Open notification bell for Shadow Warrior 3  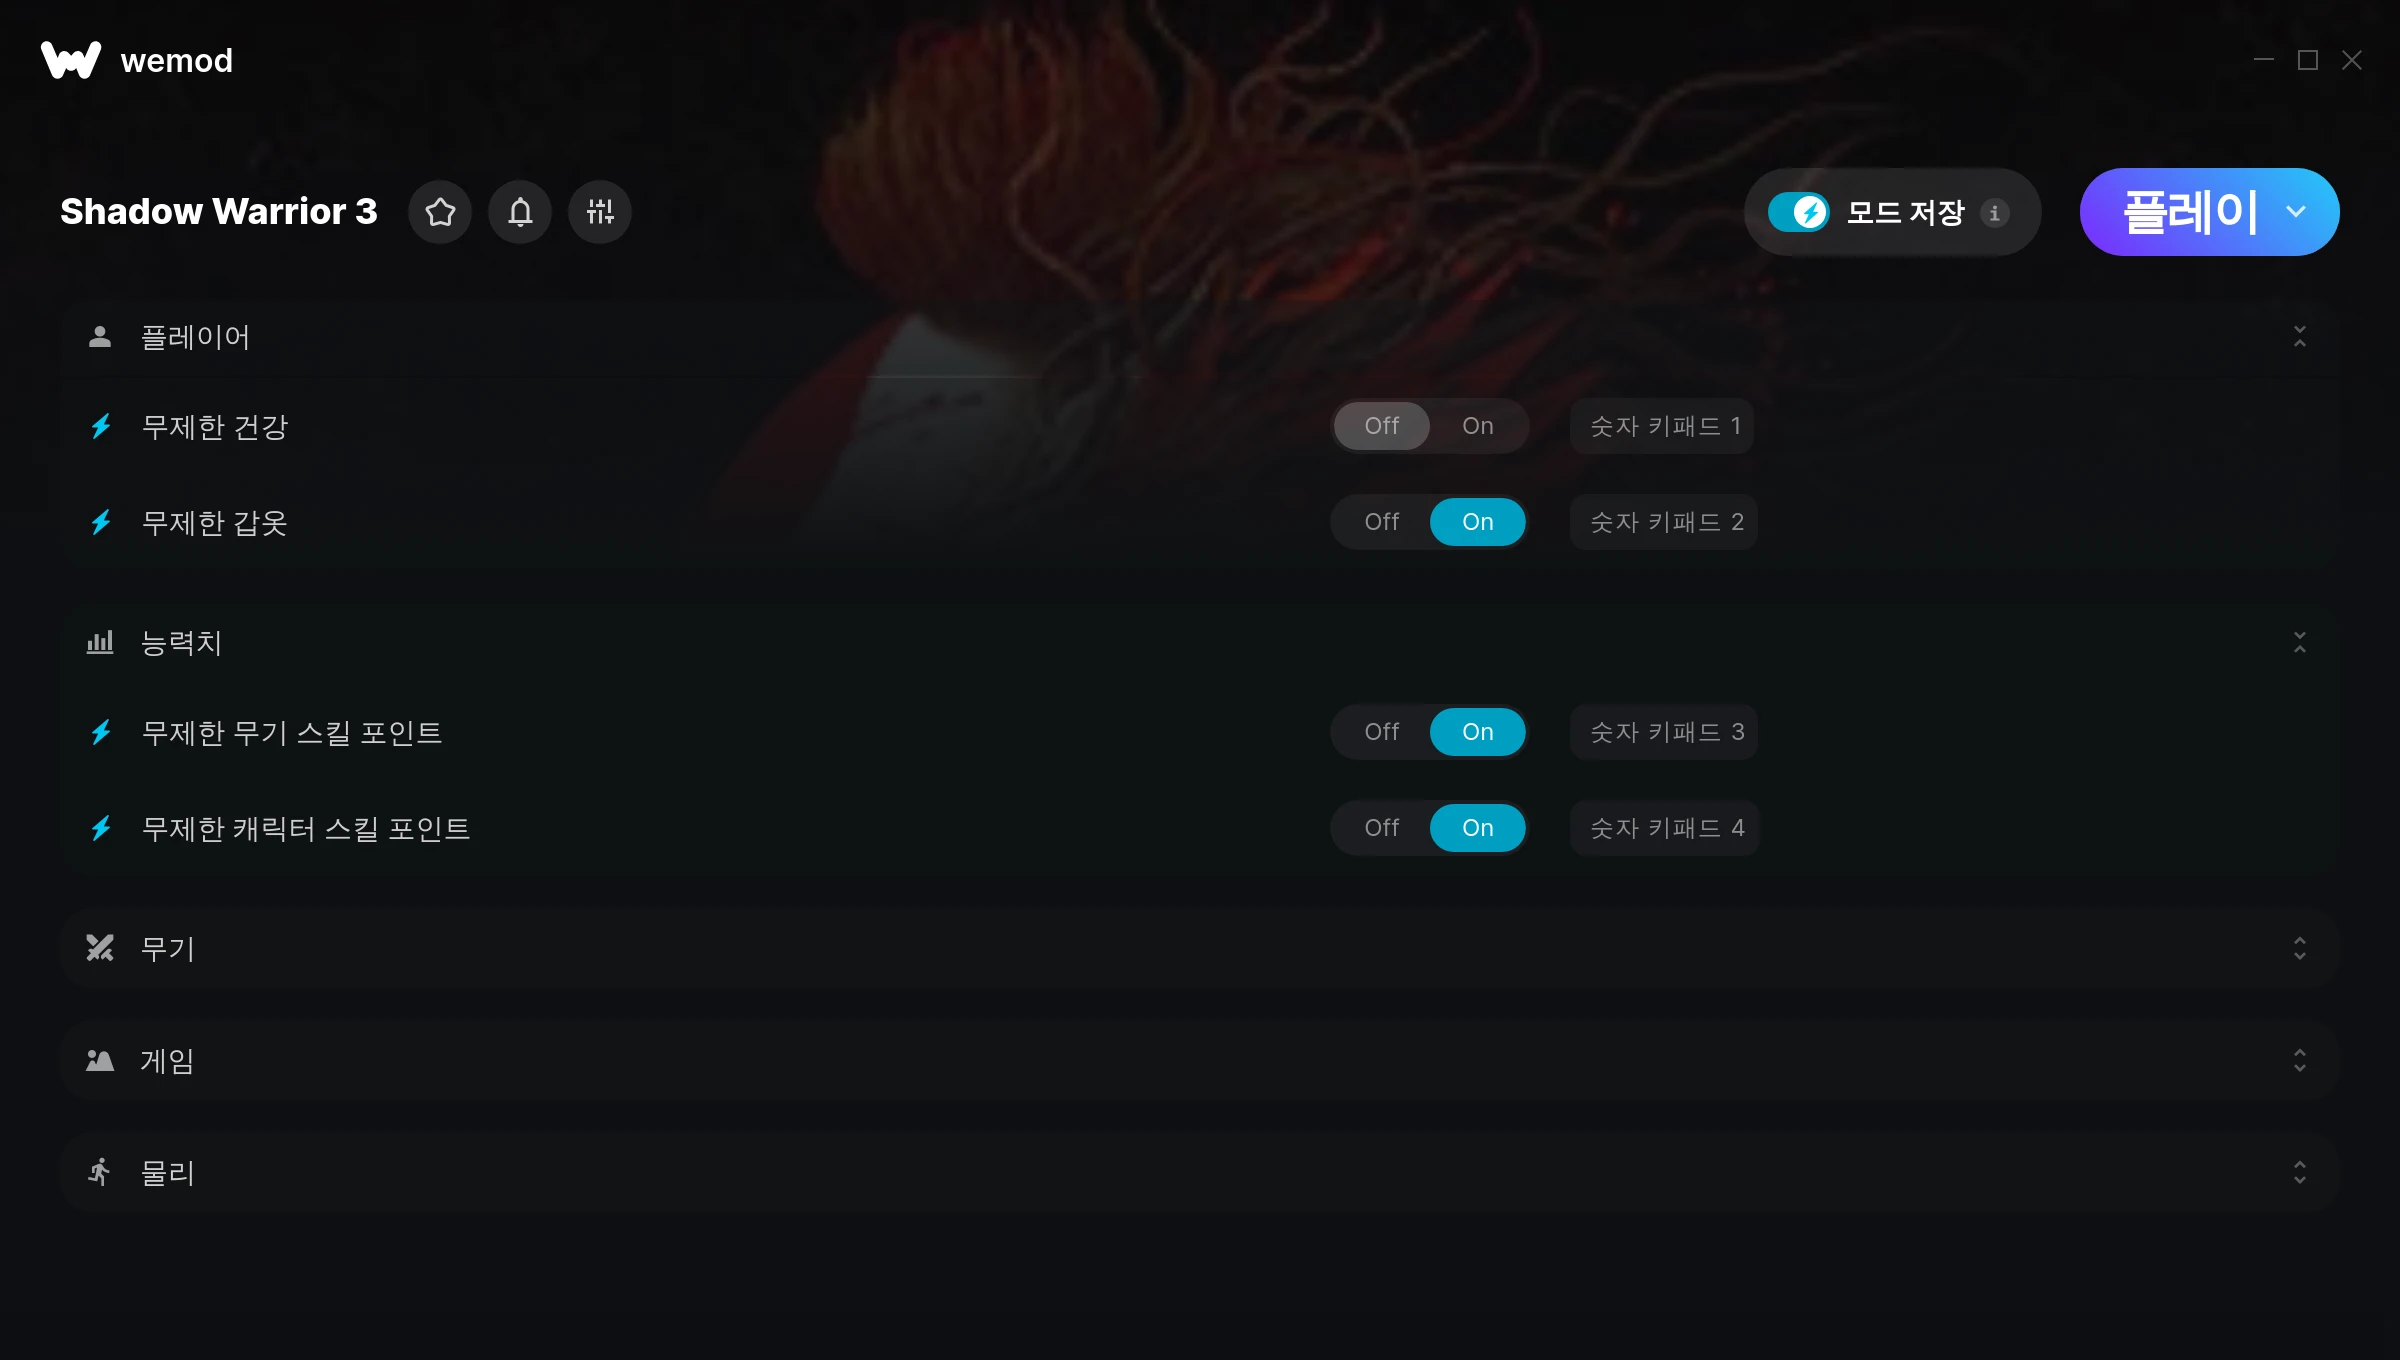pyautogui.click(x=520, y=212)
